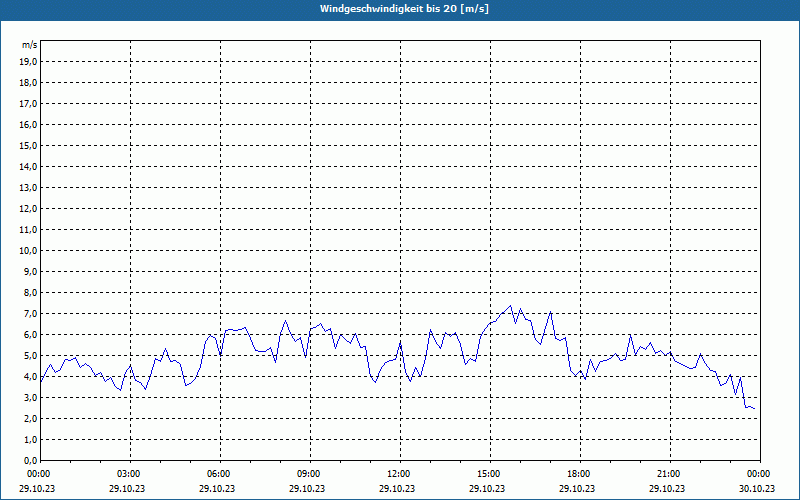Select the 30.10.23 date label

click(757, 488)
